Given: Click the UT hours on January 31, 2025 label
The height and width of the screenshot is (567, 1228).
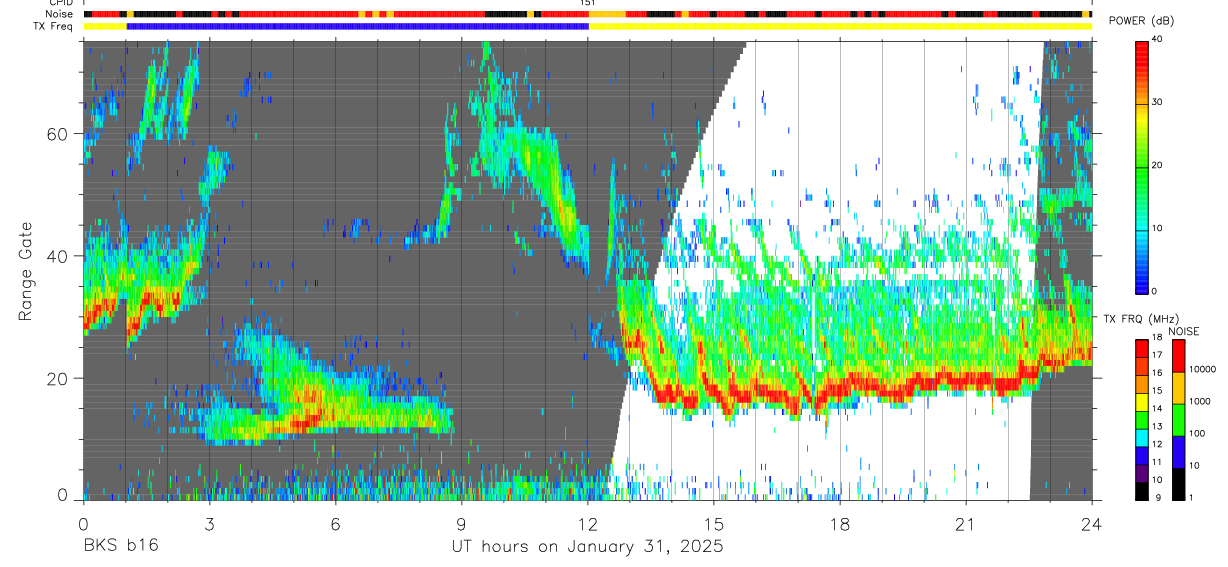Looking at the screenshot, I should 587,547.
